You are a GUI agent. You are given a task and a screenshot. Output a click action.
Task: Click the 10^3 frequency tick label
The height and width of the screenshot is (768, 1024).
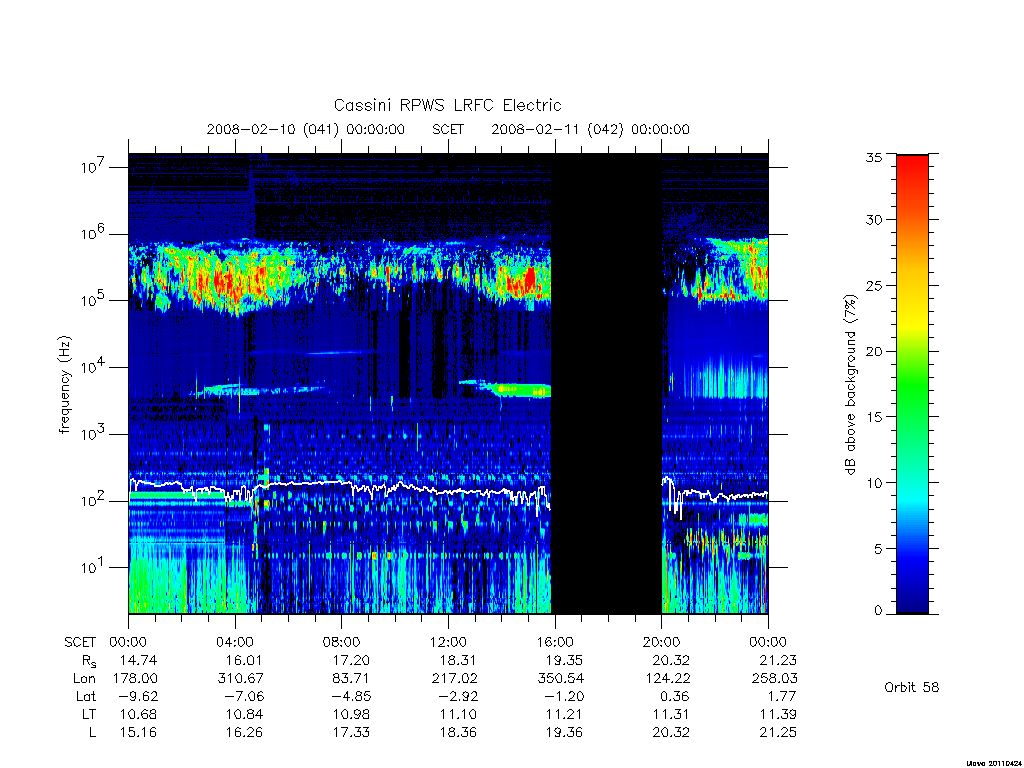click(94, 434)
